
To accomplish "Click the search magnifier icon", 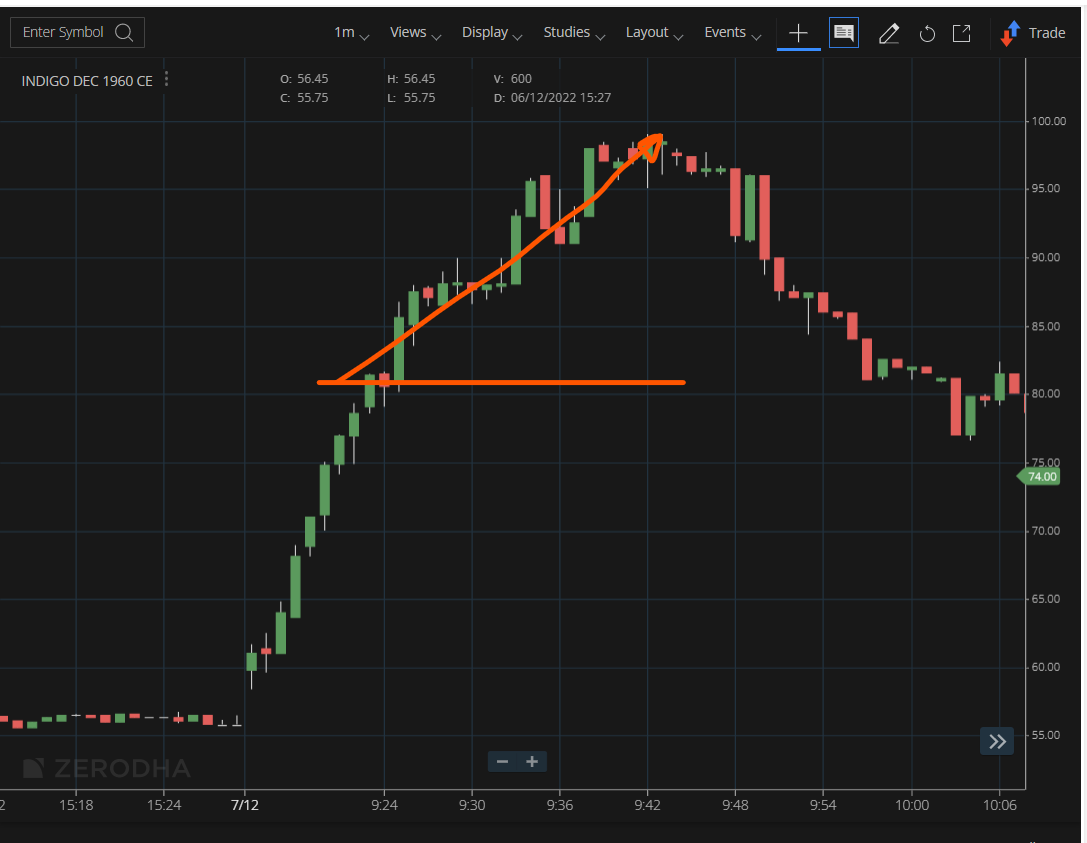I will [x=124, y=33].
